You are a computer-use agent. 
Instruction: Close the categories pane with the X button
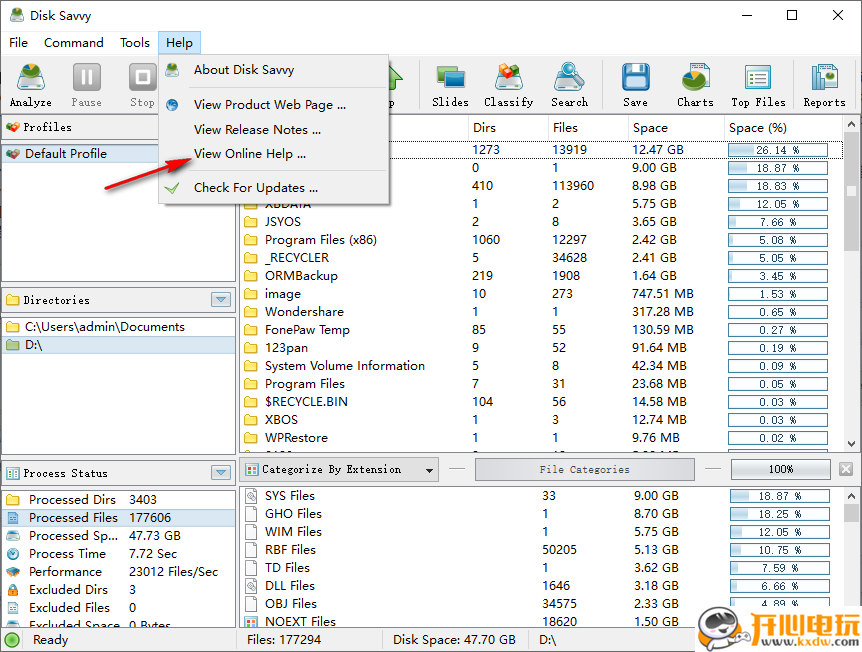(x=846, y=470)
